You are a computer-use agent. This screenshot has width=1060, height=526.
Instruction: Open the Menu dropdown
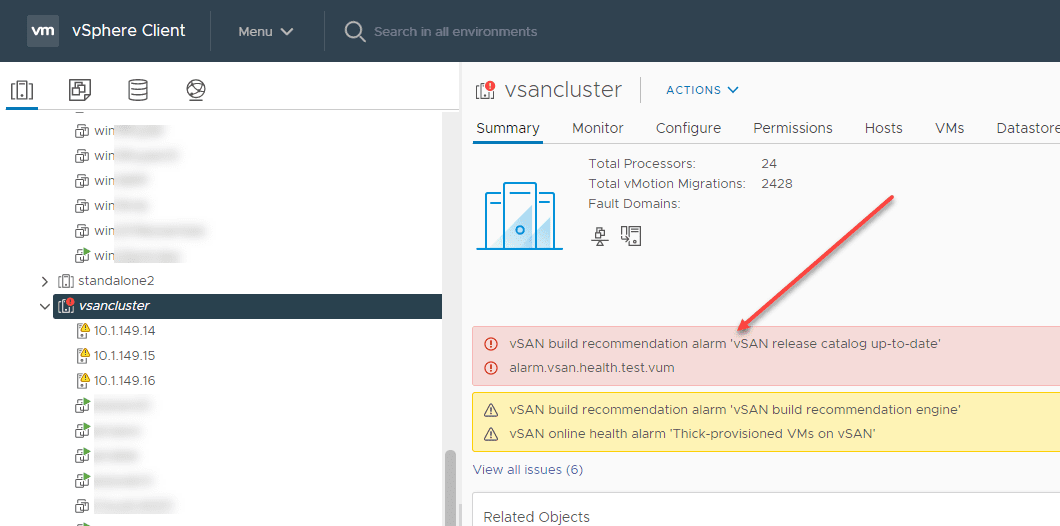pyautogui.click(x=266, y=32)
